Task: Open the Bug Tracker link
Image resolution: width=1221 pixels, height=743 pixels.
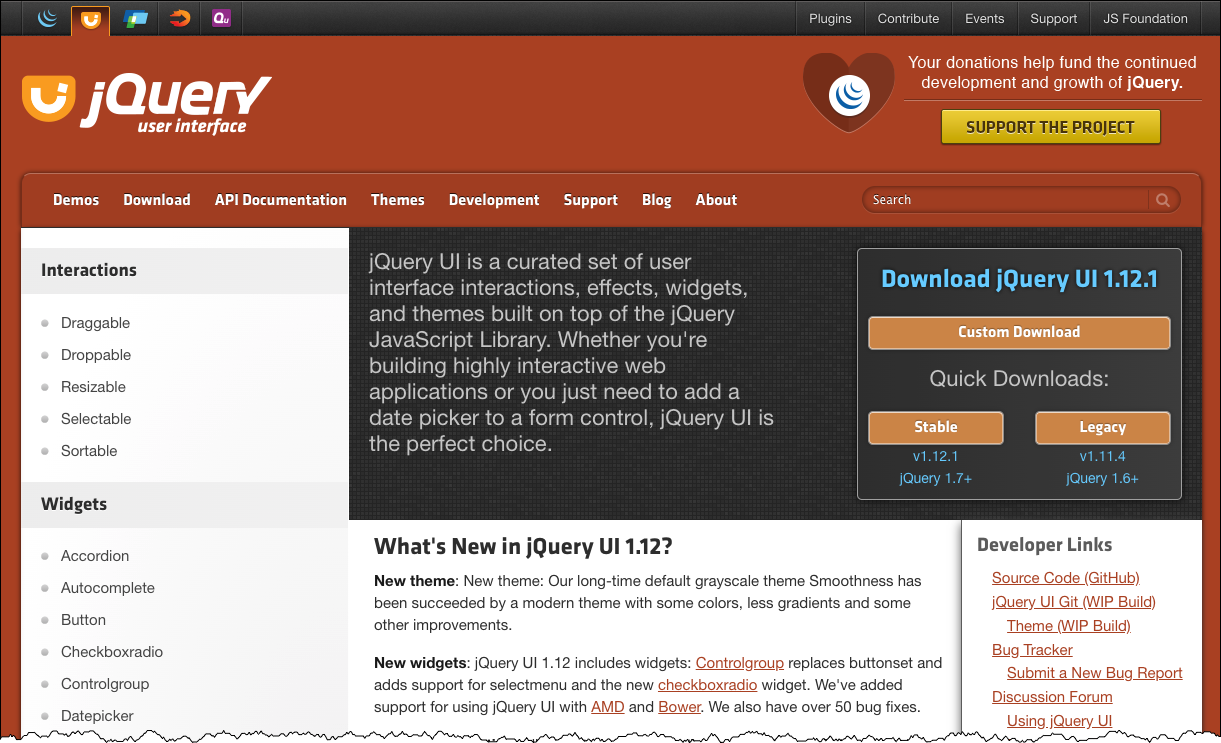Action: coord(1032,650)
